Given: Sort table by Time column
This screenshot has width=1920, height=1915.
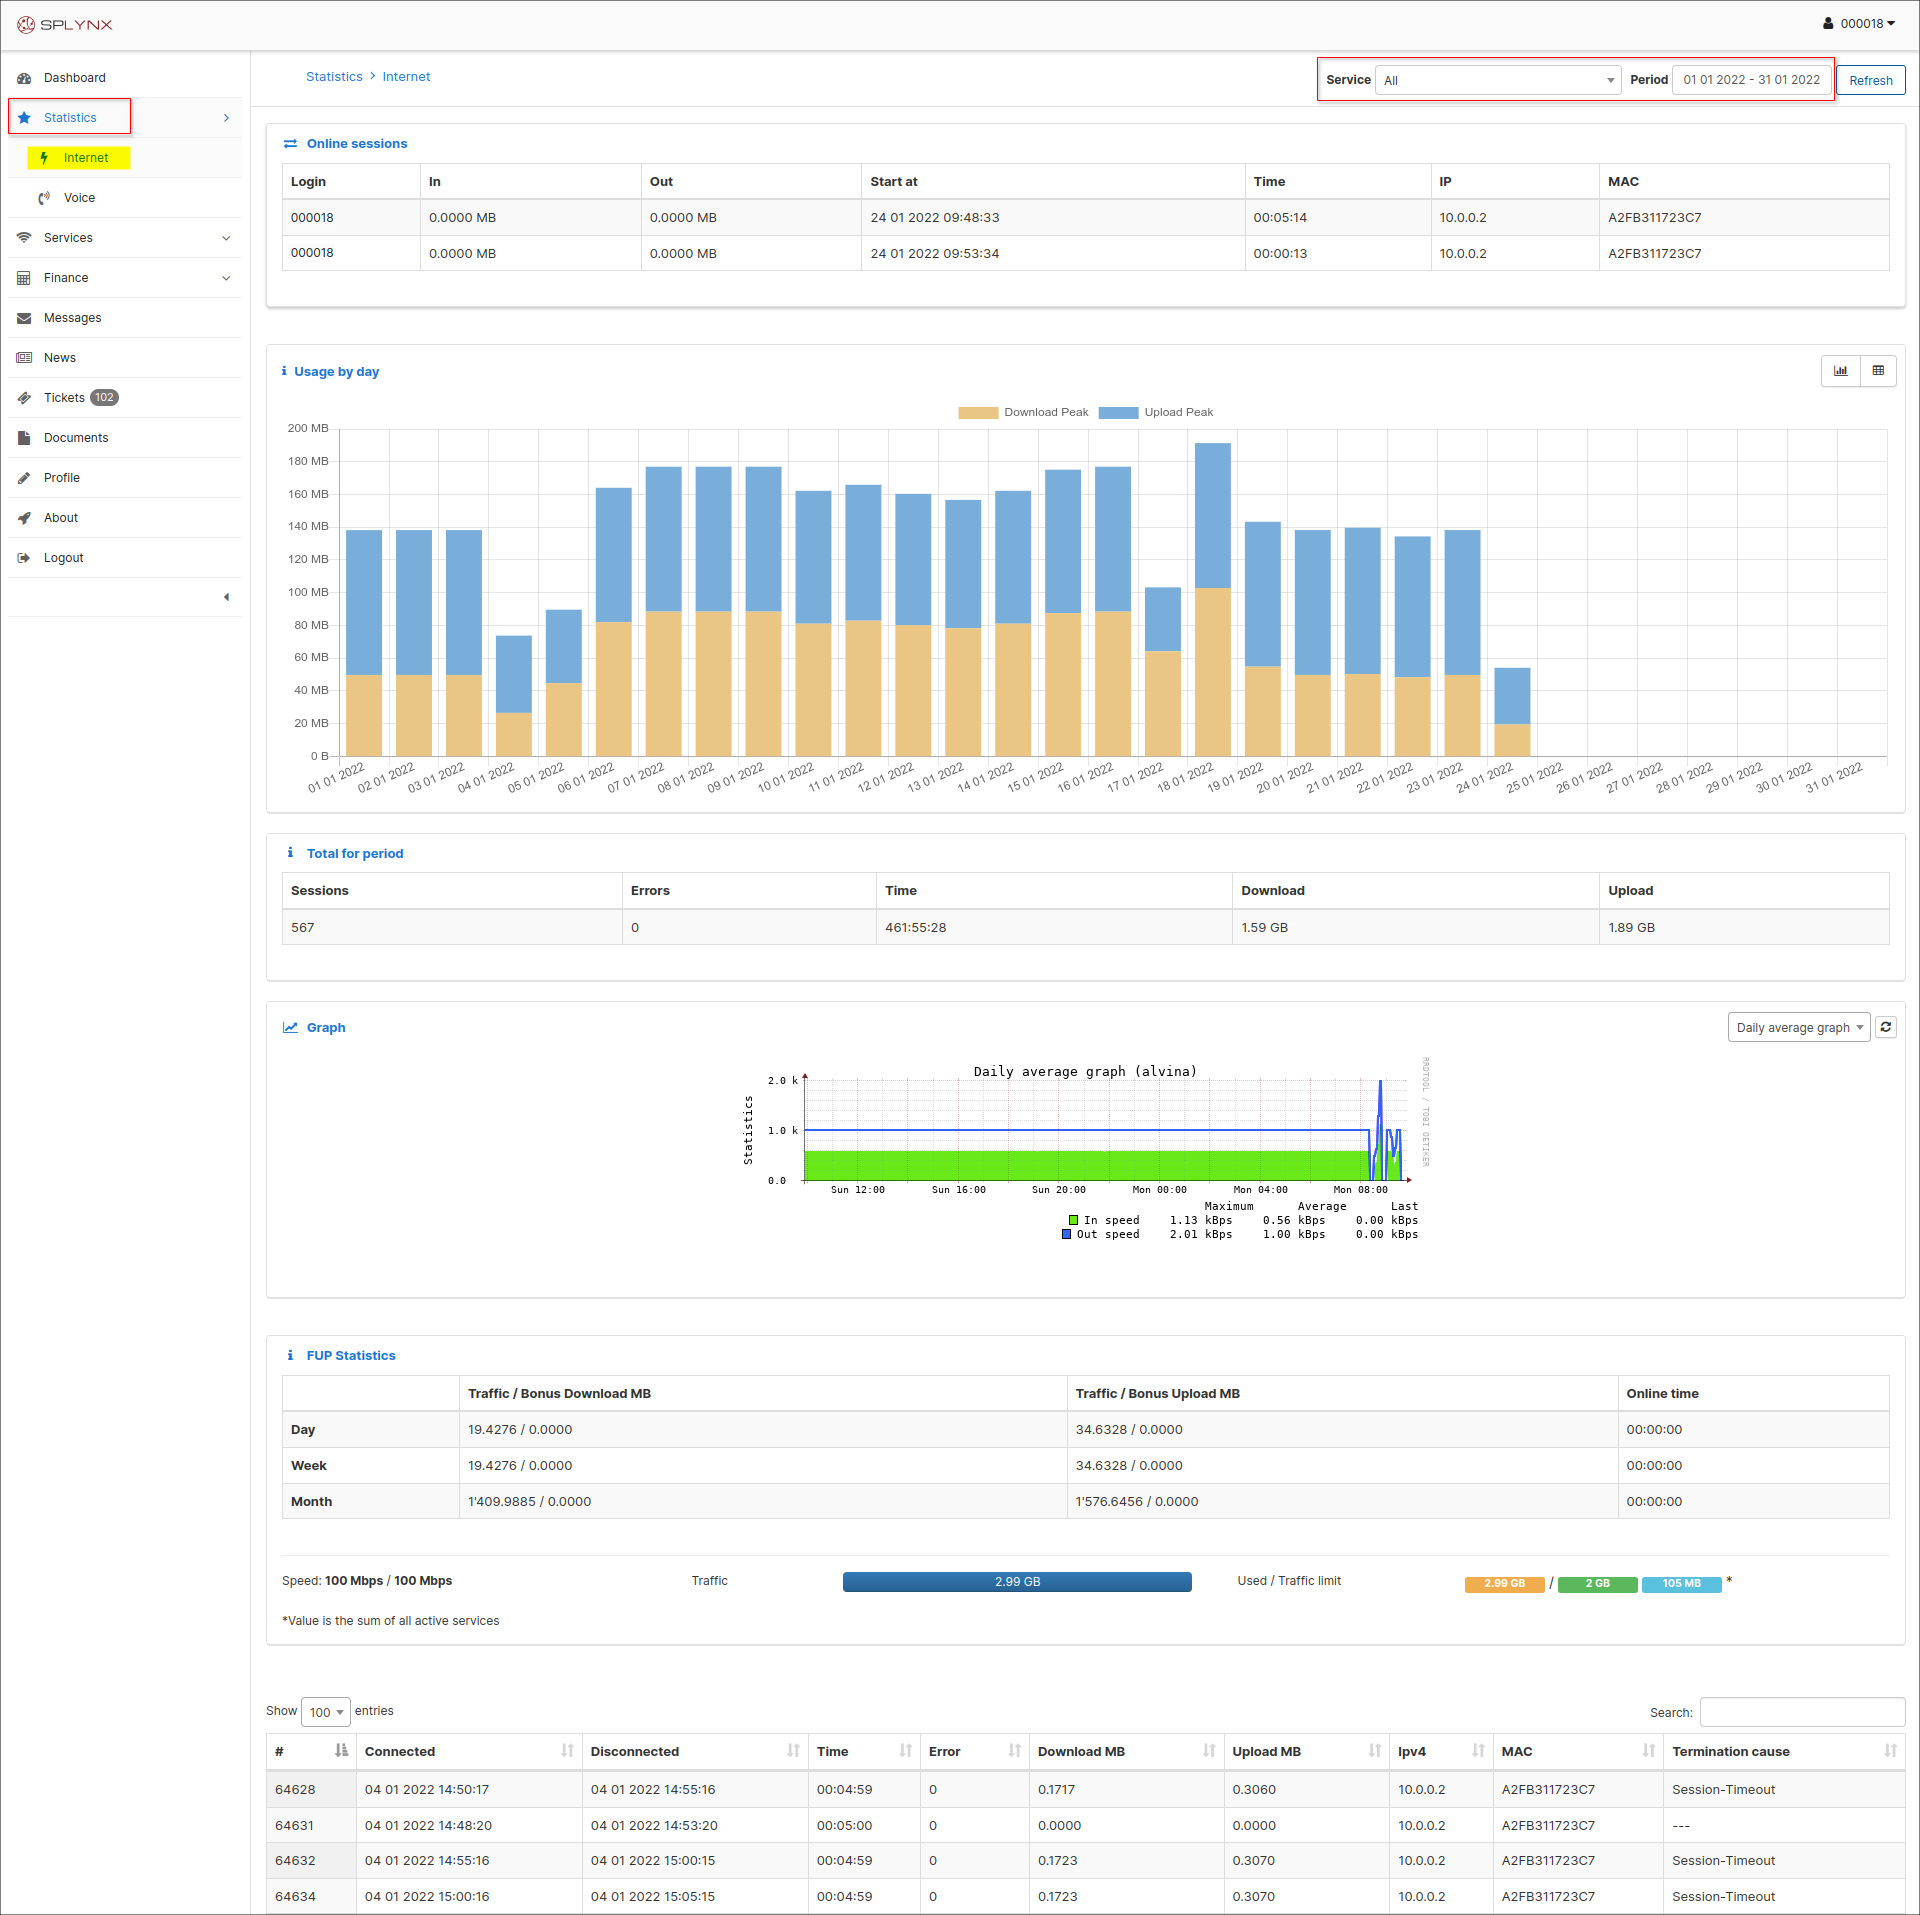Looking at the screenshot, I should click(x=864, y=1751).
